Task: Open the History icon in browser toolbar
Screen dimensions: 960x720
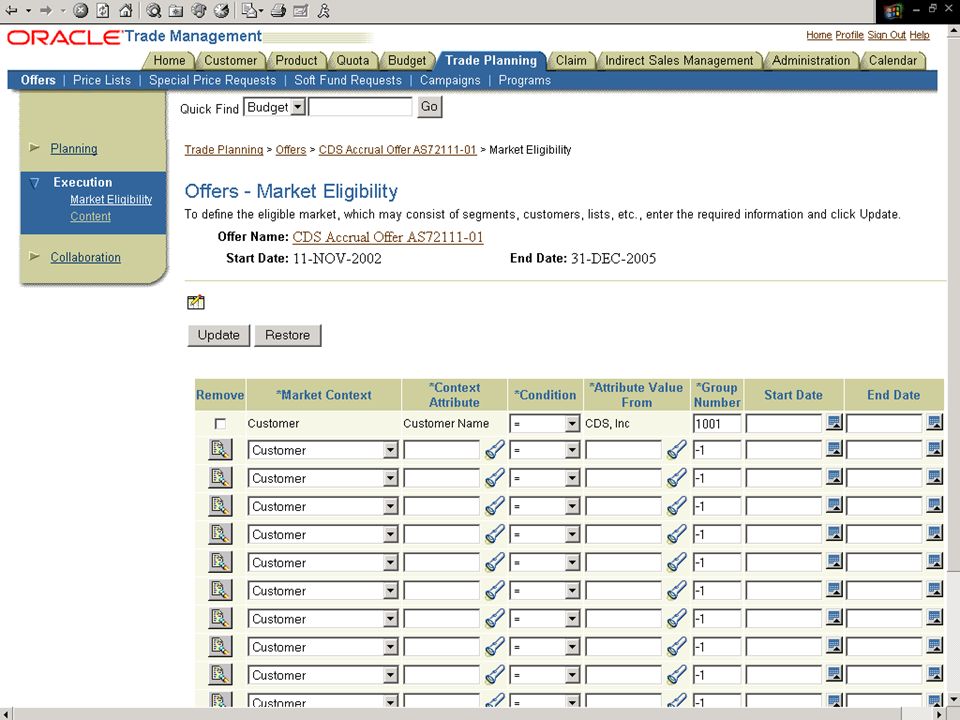Action: pos(222,10)
